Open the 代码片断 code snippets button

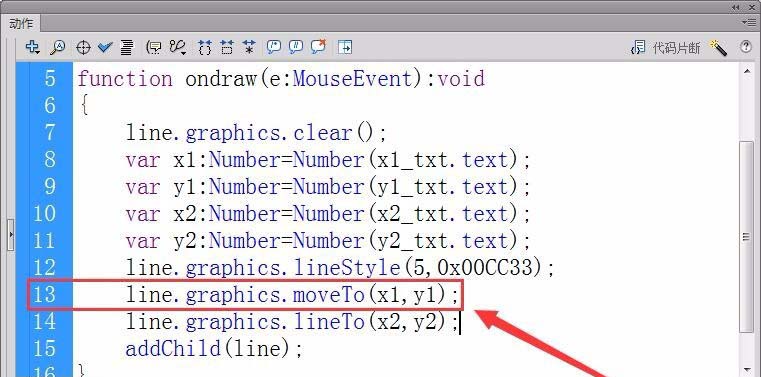click(x=665, y=48)
